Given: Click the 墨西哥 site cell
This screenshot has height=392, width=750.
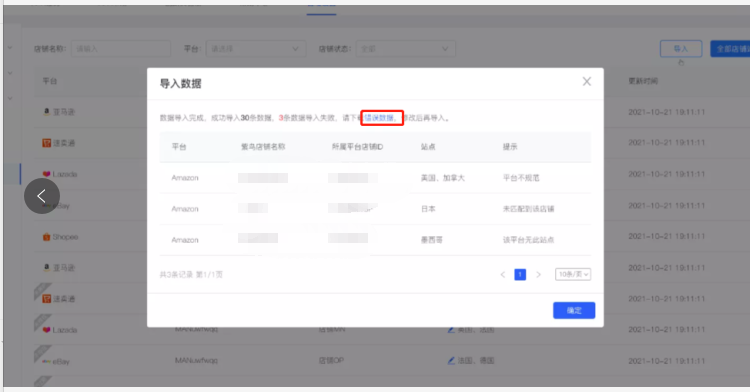Looking at the screenshot, I should pos(431,240).
